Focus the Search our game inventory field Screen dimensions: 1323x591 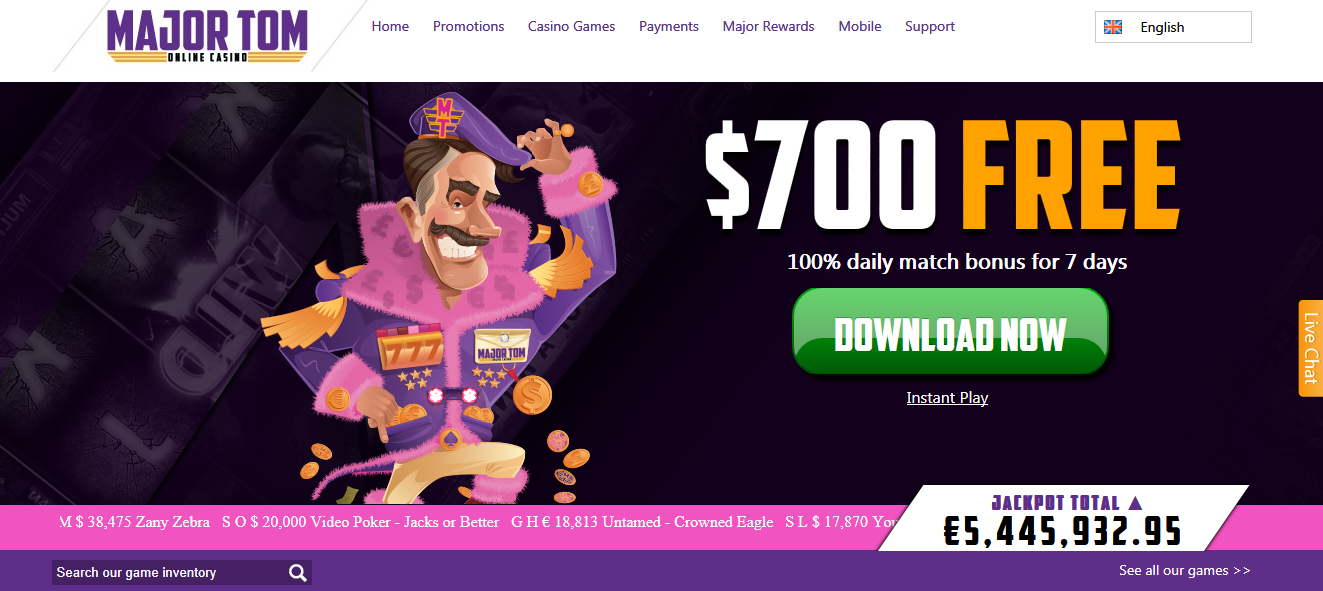[170, 572]
